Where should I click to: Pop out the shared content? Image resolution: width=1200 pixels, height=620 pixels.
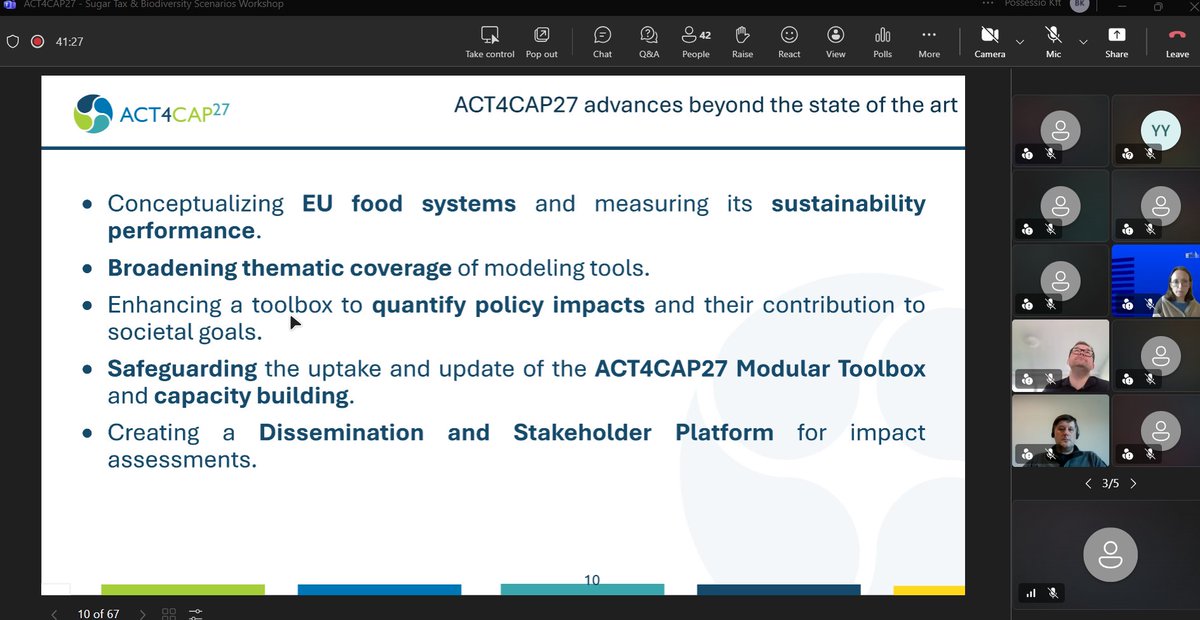click(x=541, y=42)
